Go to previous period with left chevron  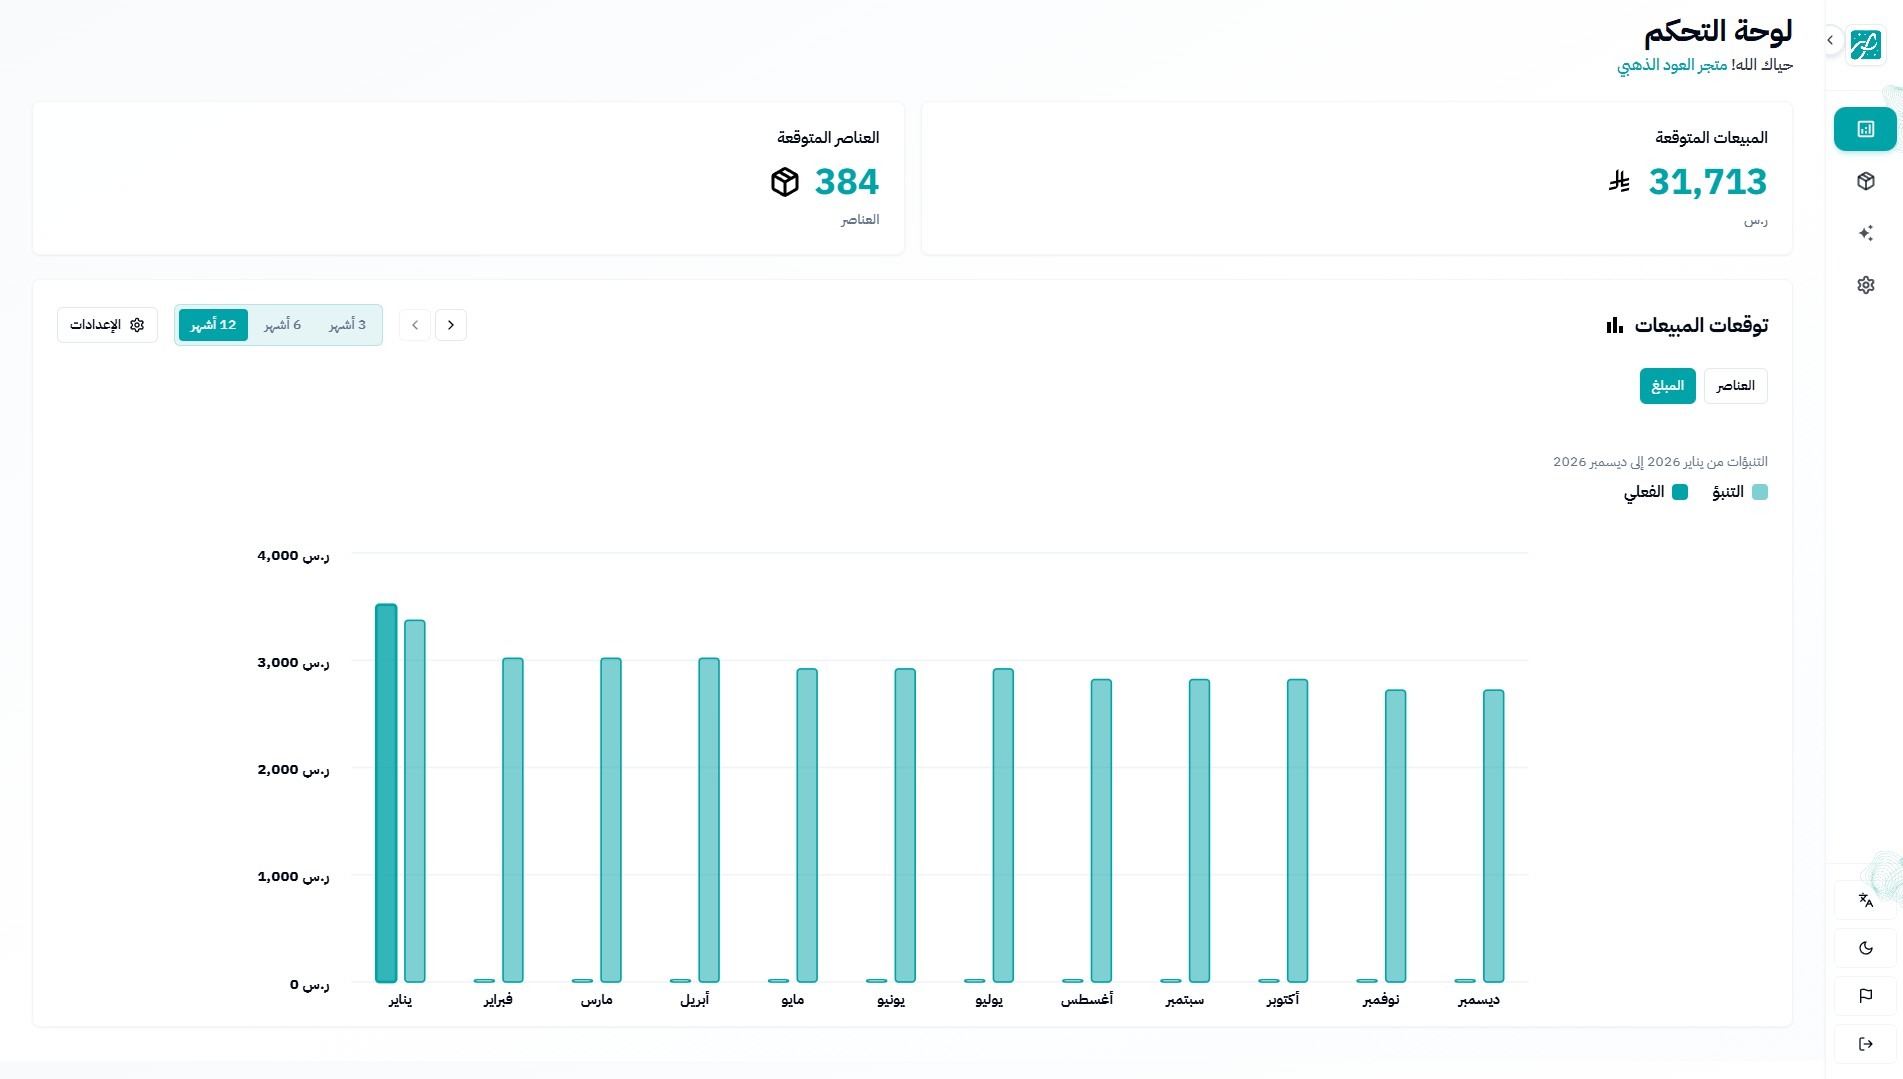tap(415, 325)
